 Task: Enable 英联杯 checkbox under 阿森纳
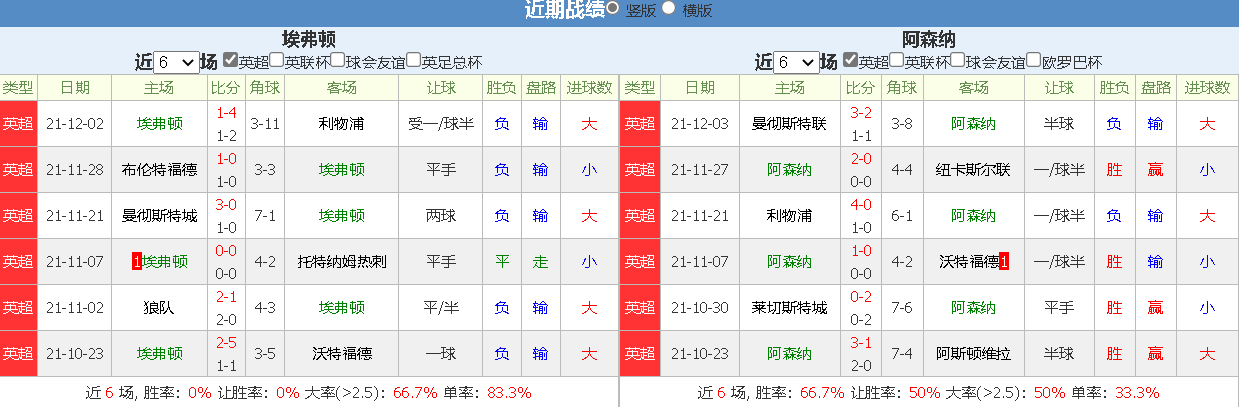tap(896, 60)
